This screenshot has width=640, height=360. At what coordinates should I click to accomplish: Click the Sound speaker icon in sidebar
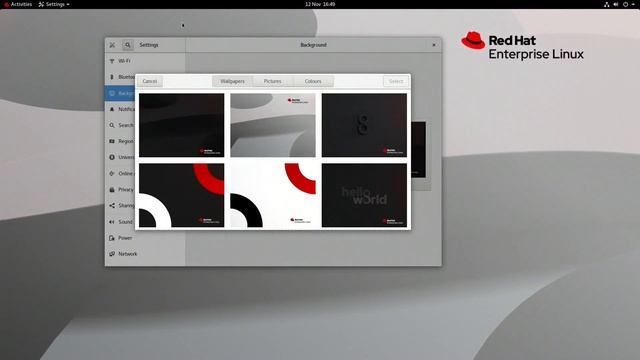(x=112, y=222)
